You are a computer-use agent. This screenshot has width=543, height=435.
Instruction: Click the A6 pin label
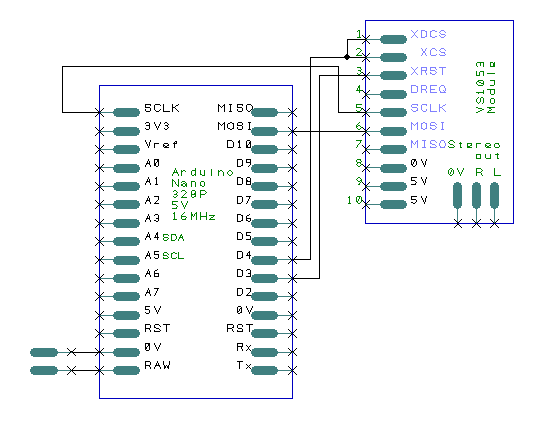point(152,274)
